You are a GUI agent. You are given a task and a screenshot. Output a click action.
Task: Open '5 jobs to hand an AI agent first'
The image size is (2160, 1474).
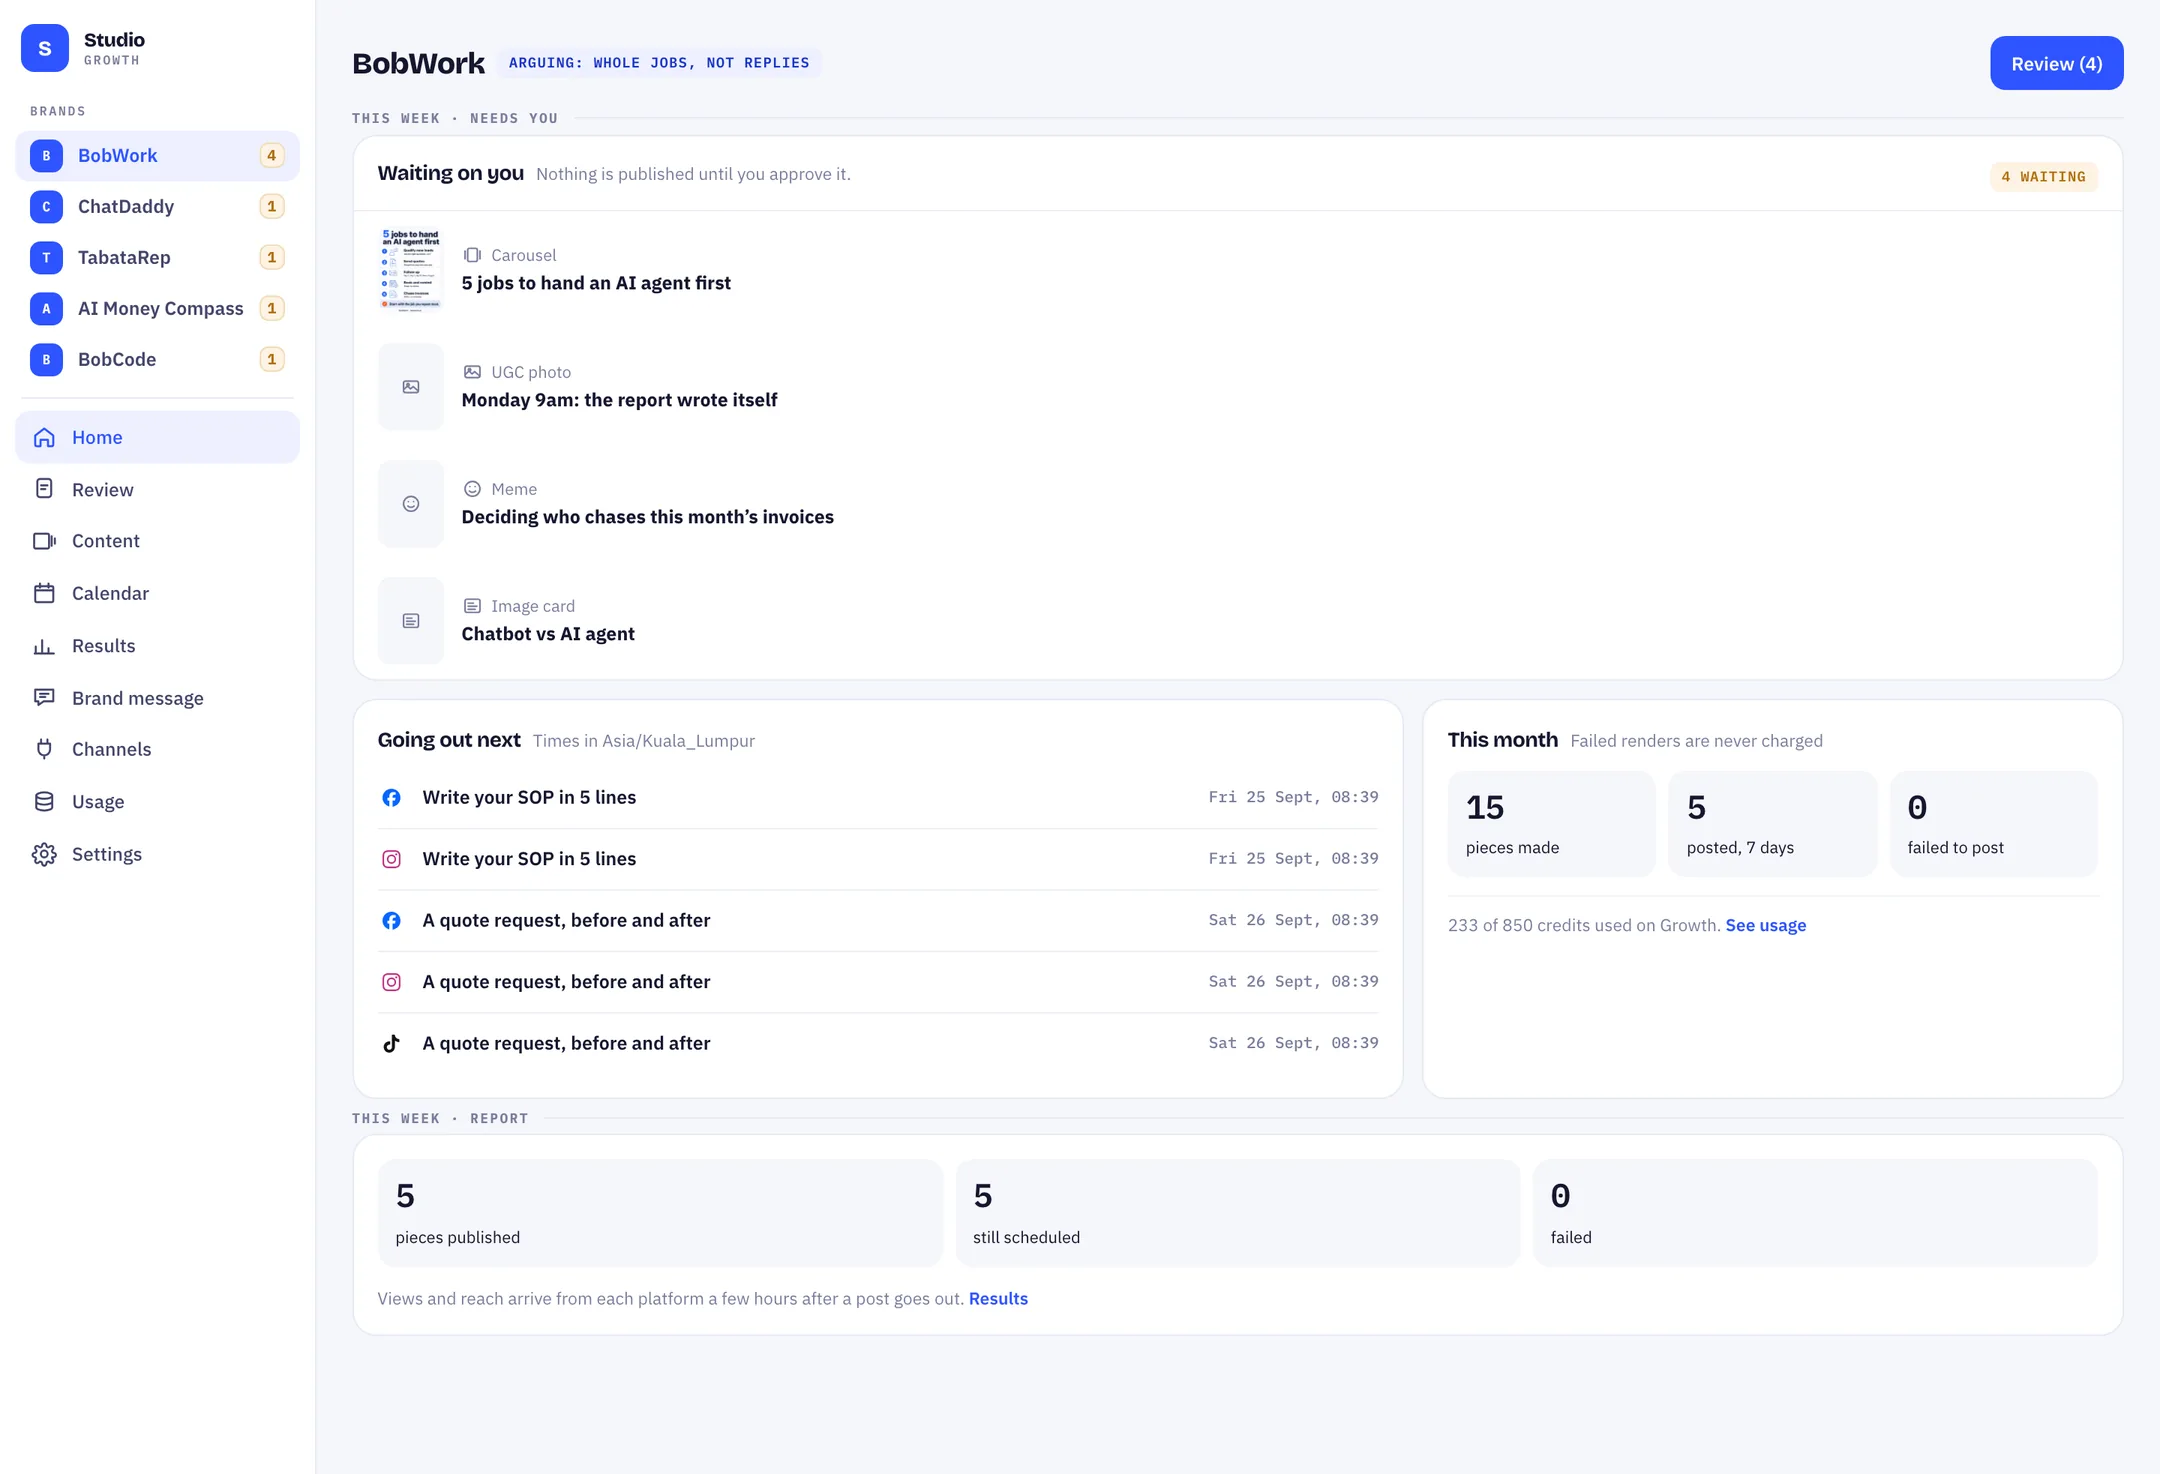click(x=596, y=283)
